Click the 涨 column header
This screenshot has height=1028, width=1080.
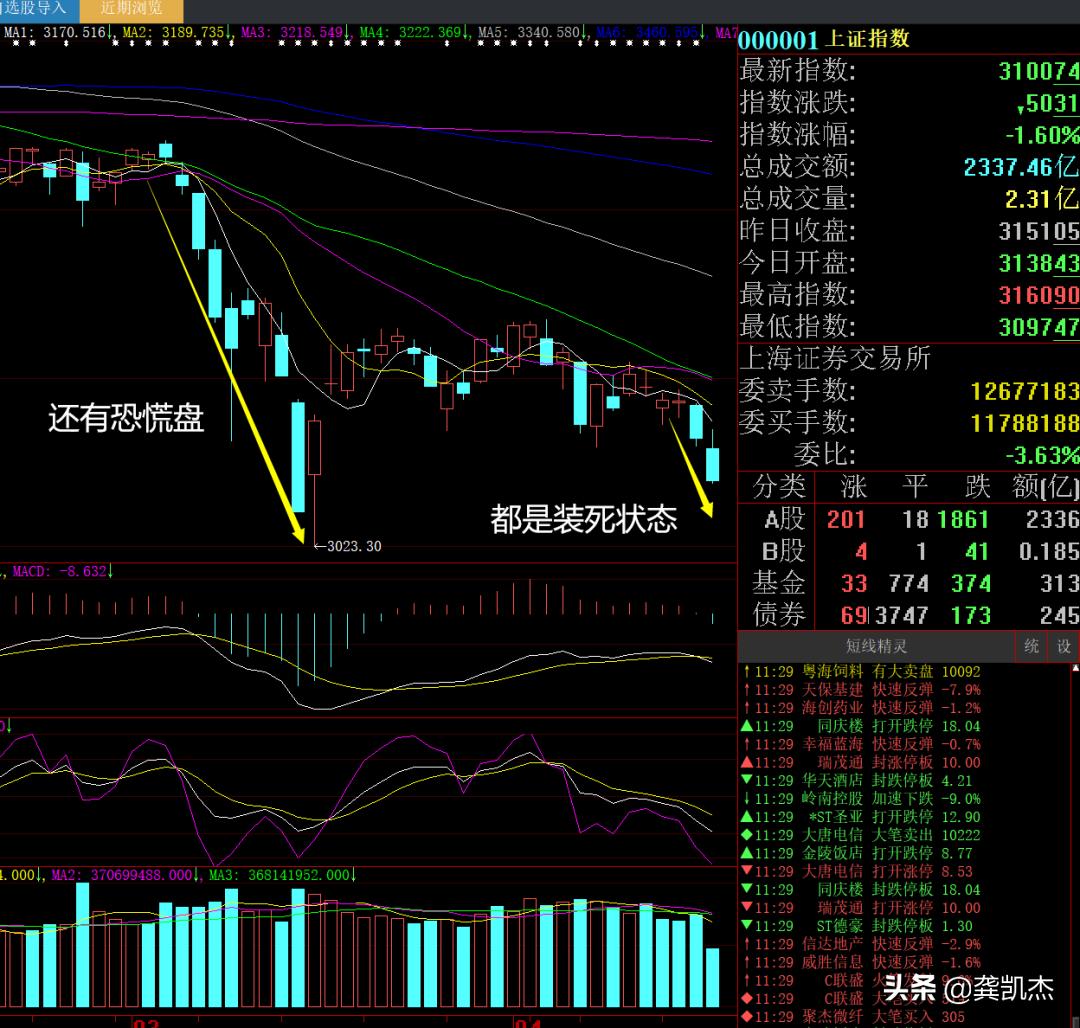(x=853, y=487)
